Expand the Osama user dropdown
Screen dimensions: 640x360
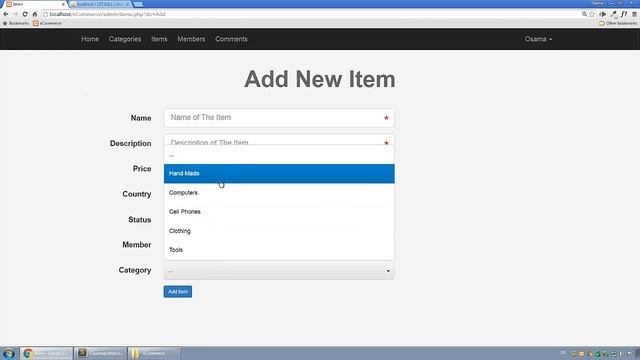(x=538, y=39)
